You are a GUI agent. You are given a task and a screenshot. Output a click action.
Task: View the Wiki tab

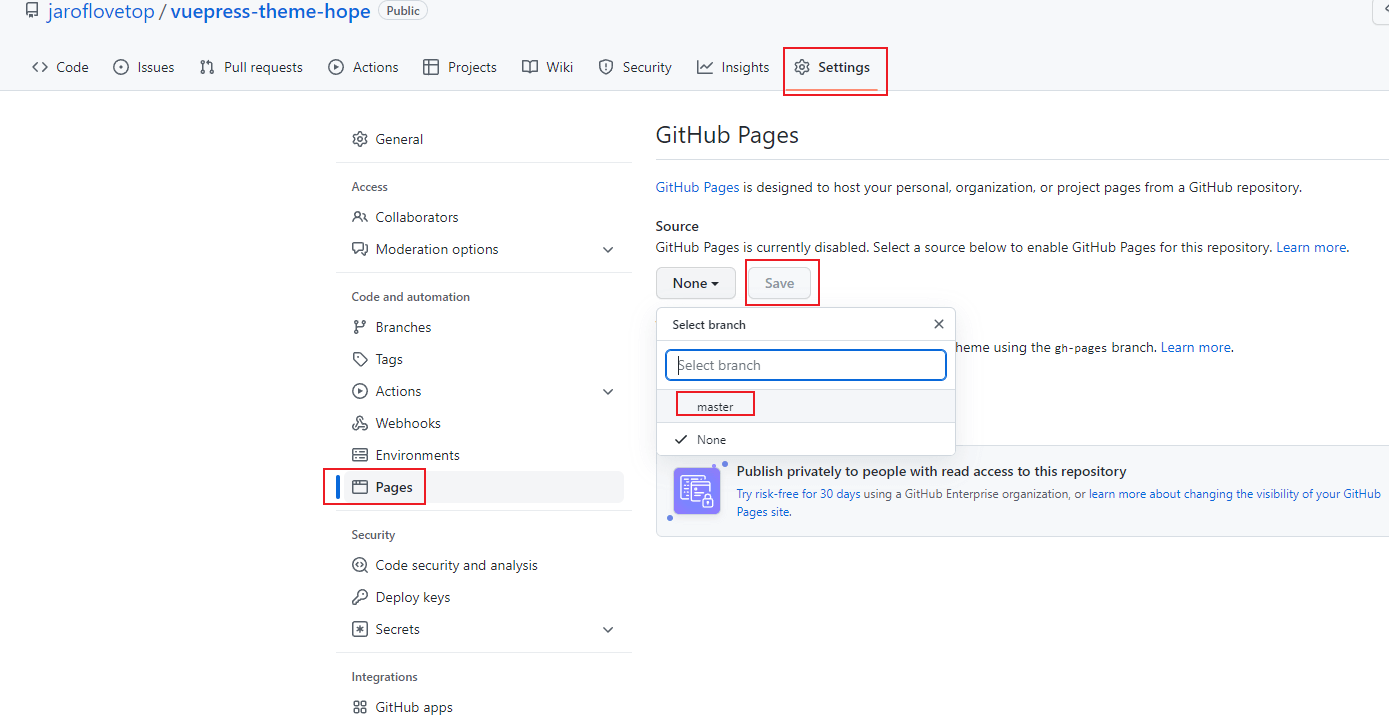coord(548,67)
